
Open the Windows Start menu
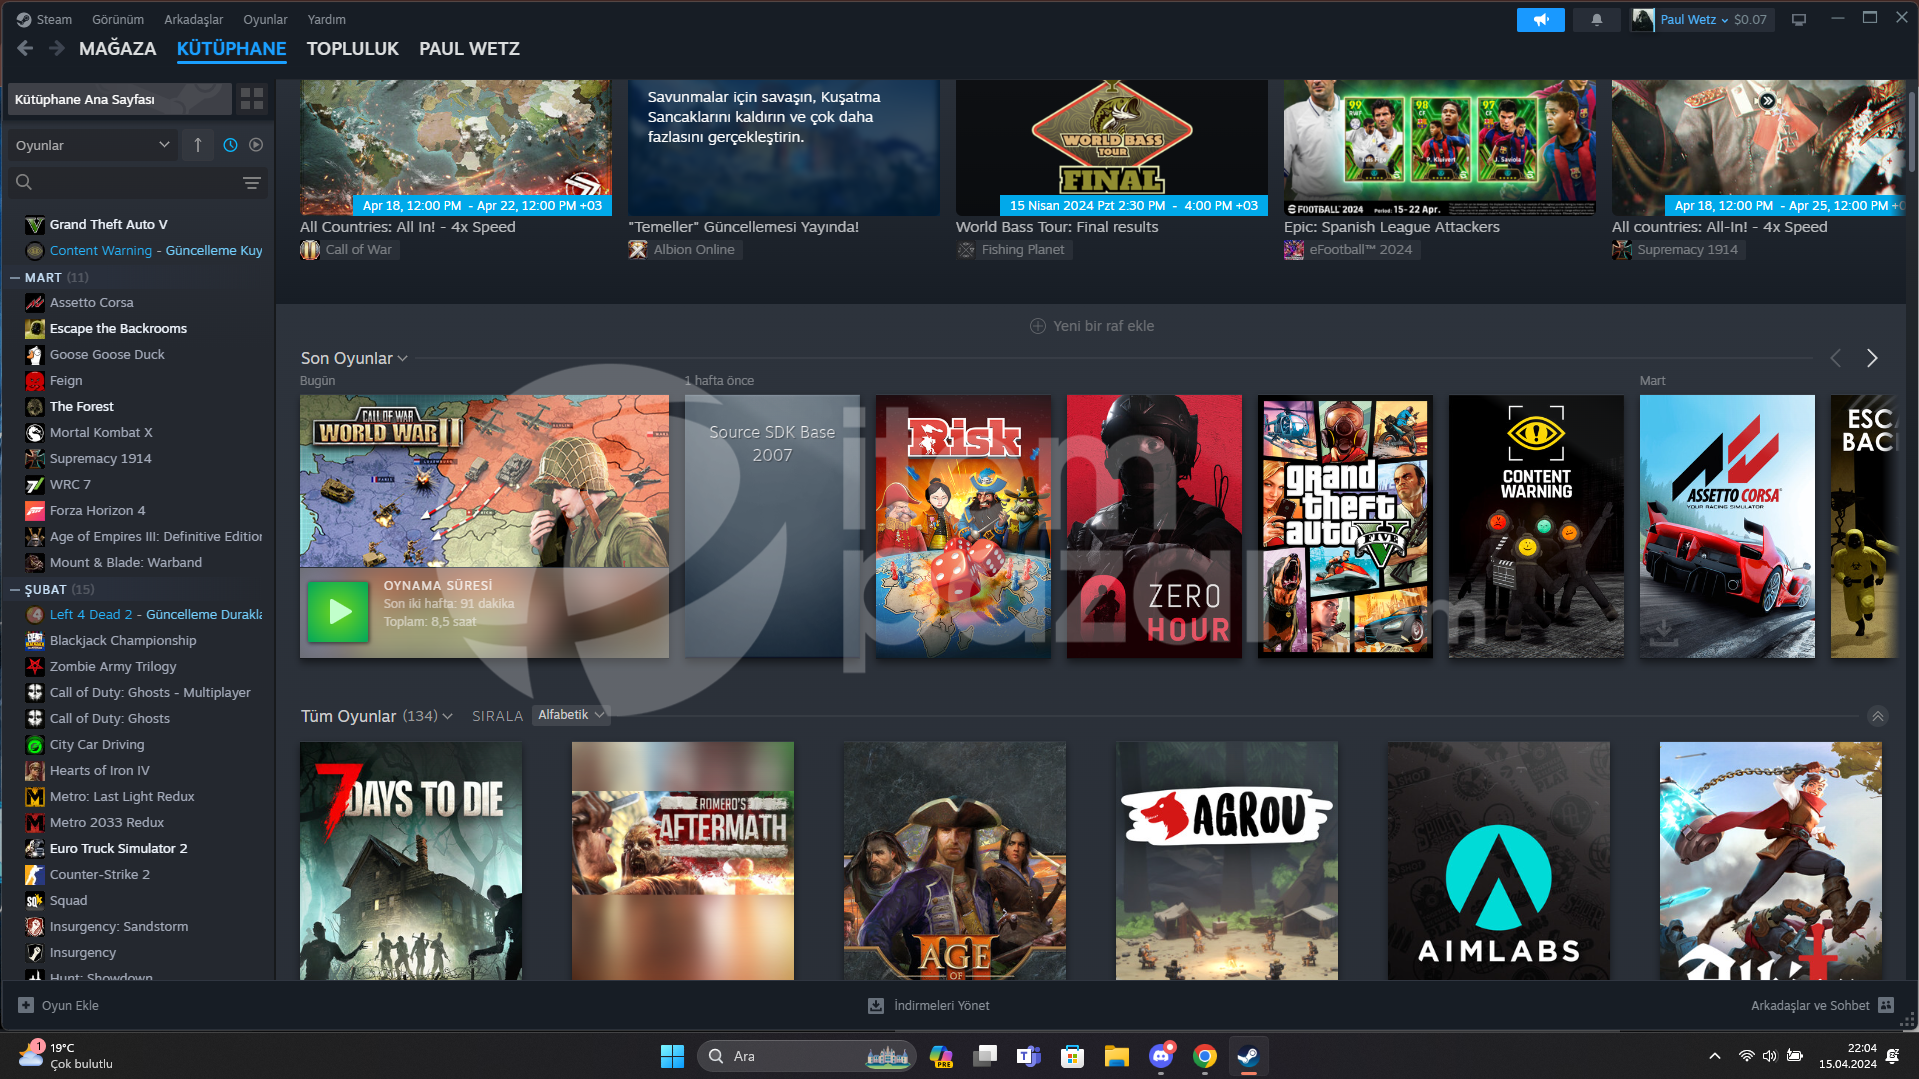[672, 1056]
